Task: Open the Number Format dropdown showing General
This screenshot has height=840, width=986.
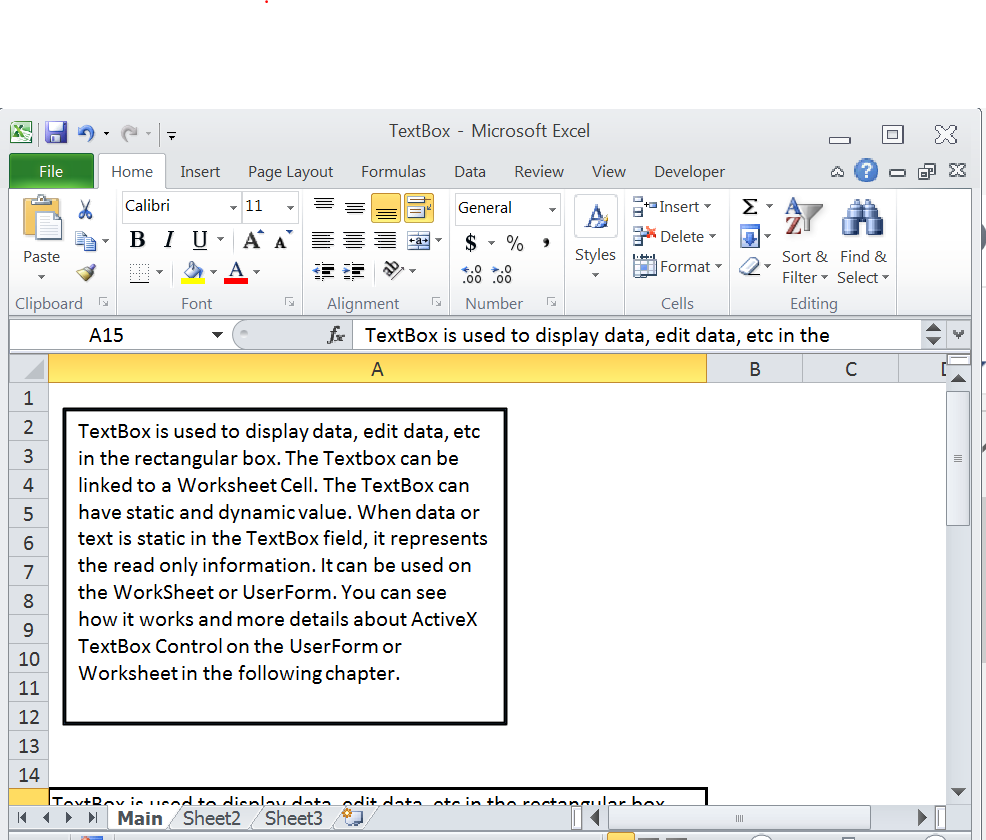Action: [x=507, y=209]
